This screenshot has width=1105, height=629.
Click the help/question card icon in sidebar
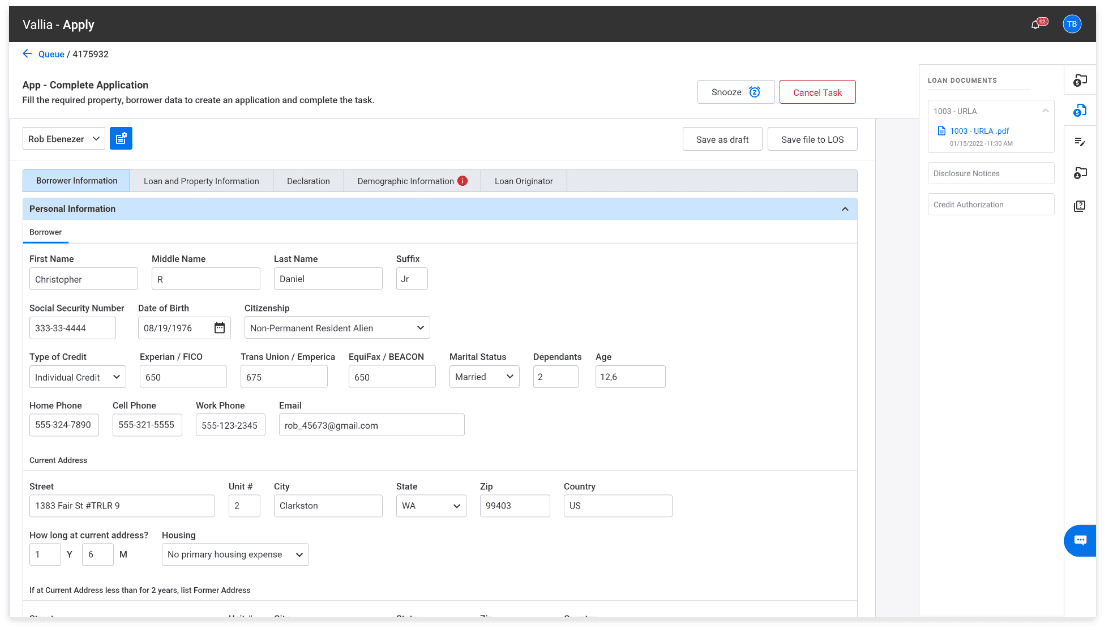coord(1080,204)
